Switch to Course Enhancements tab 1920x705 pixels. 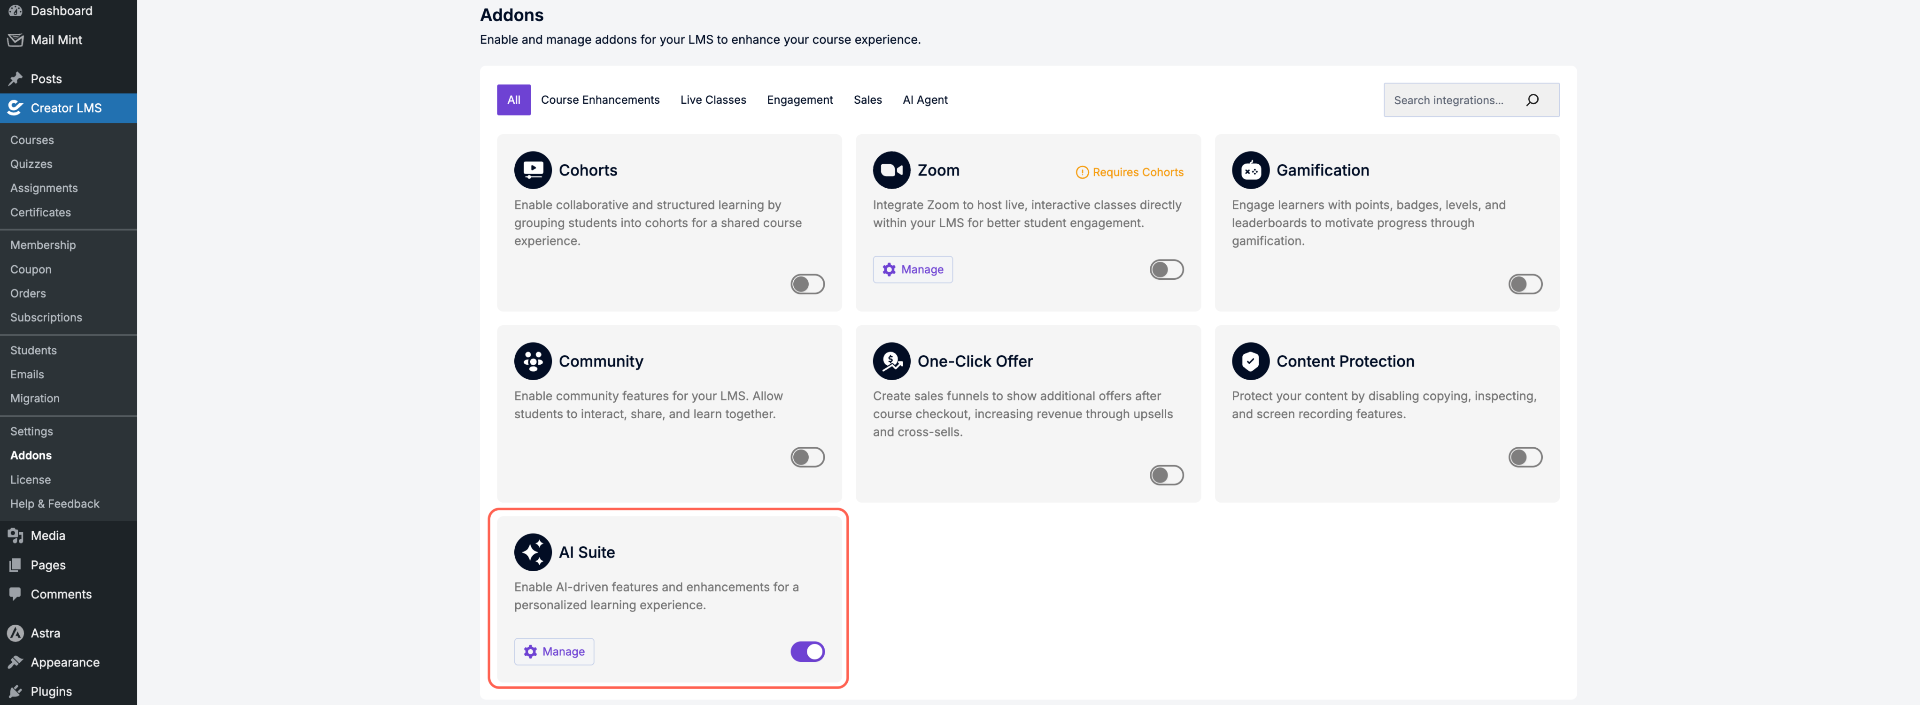[x=600, y=100]
